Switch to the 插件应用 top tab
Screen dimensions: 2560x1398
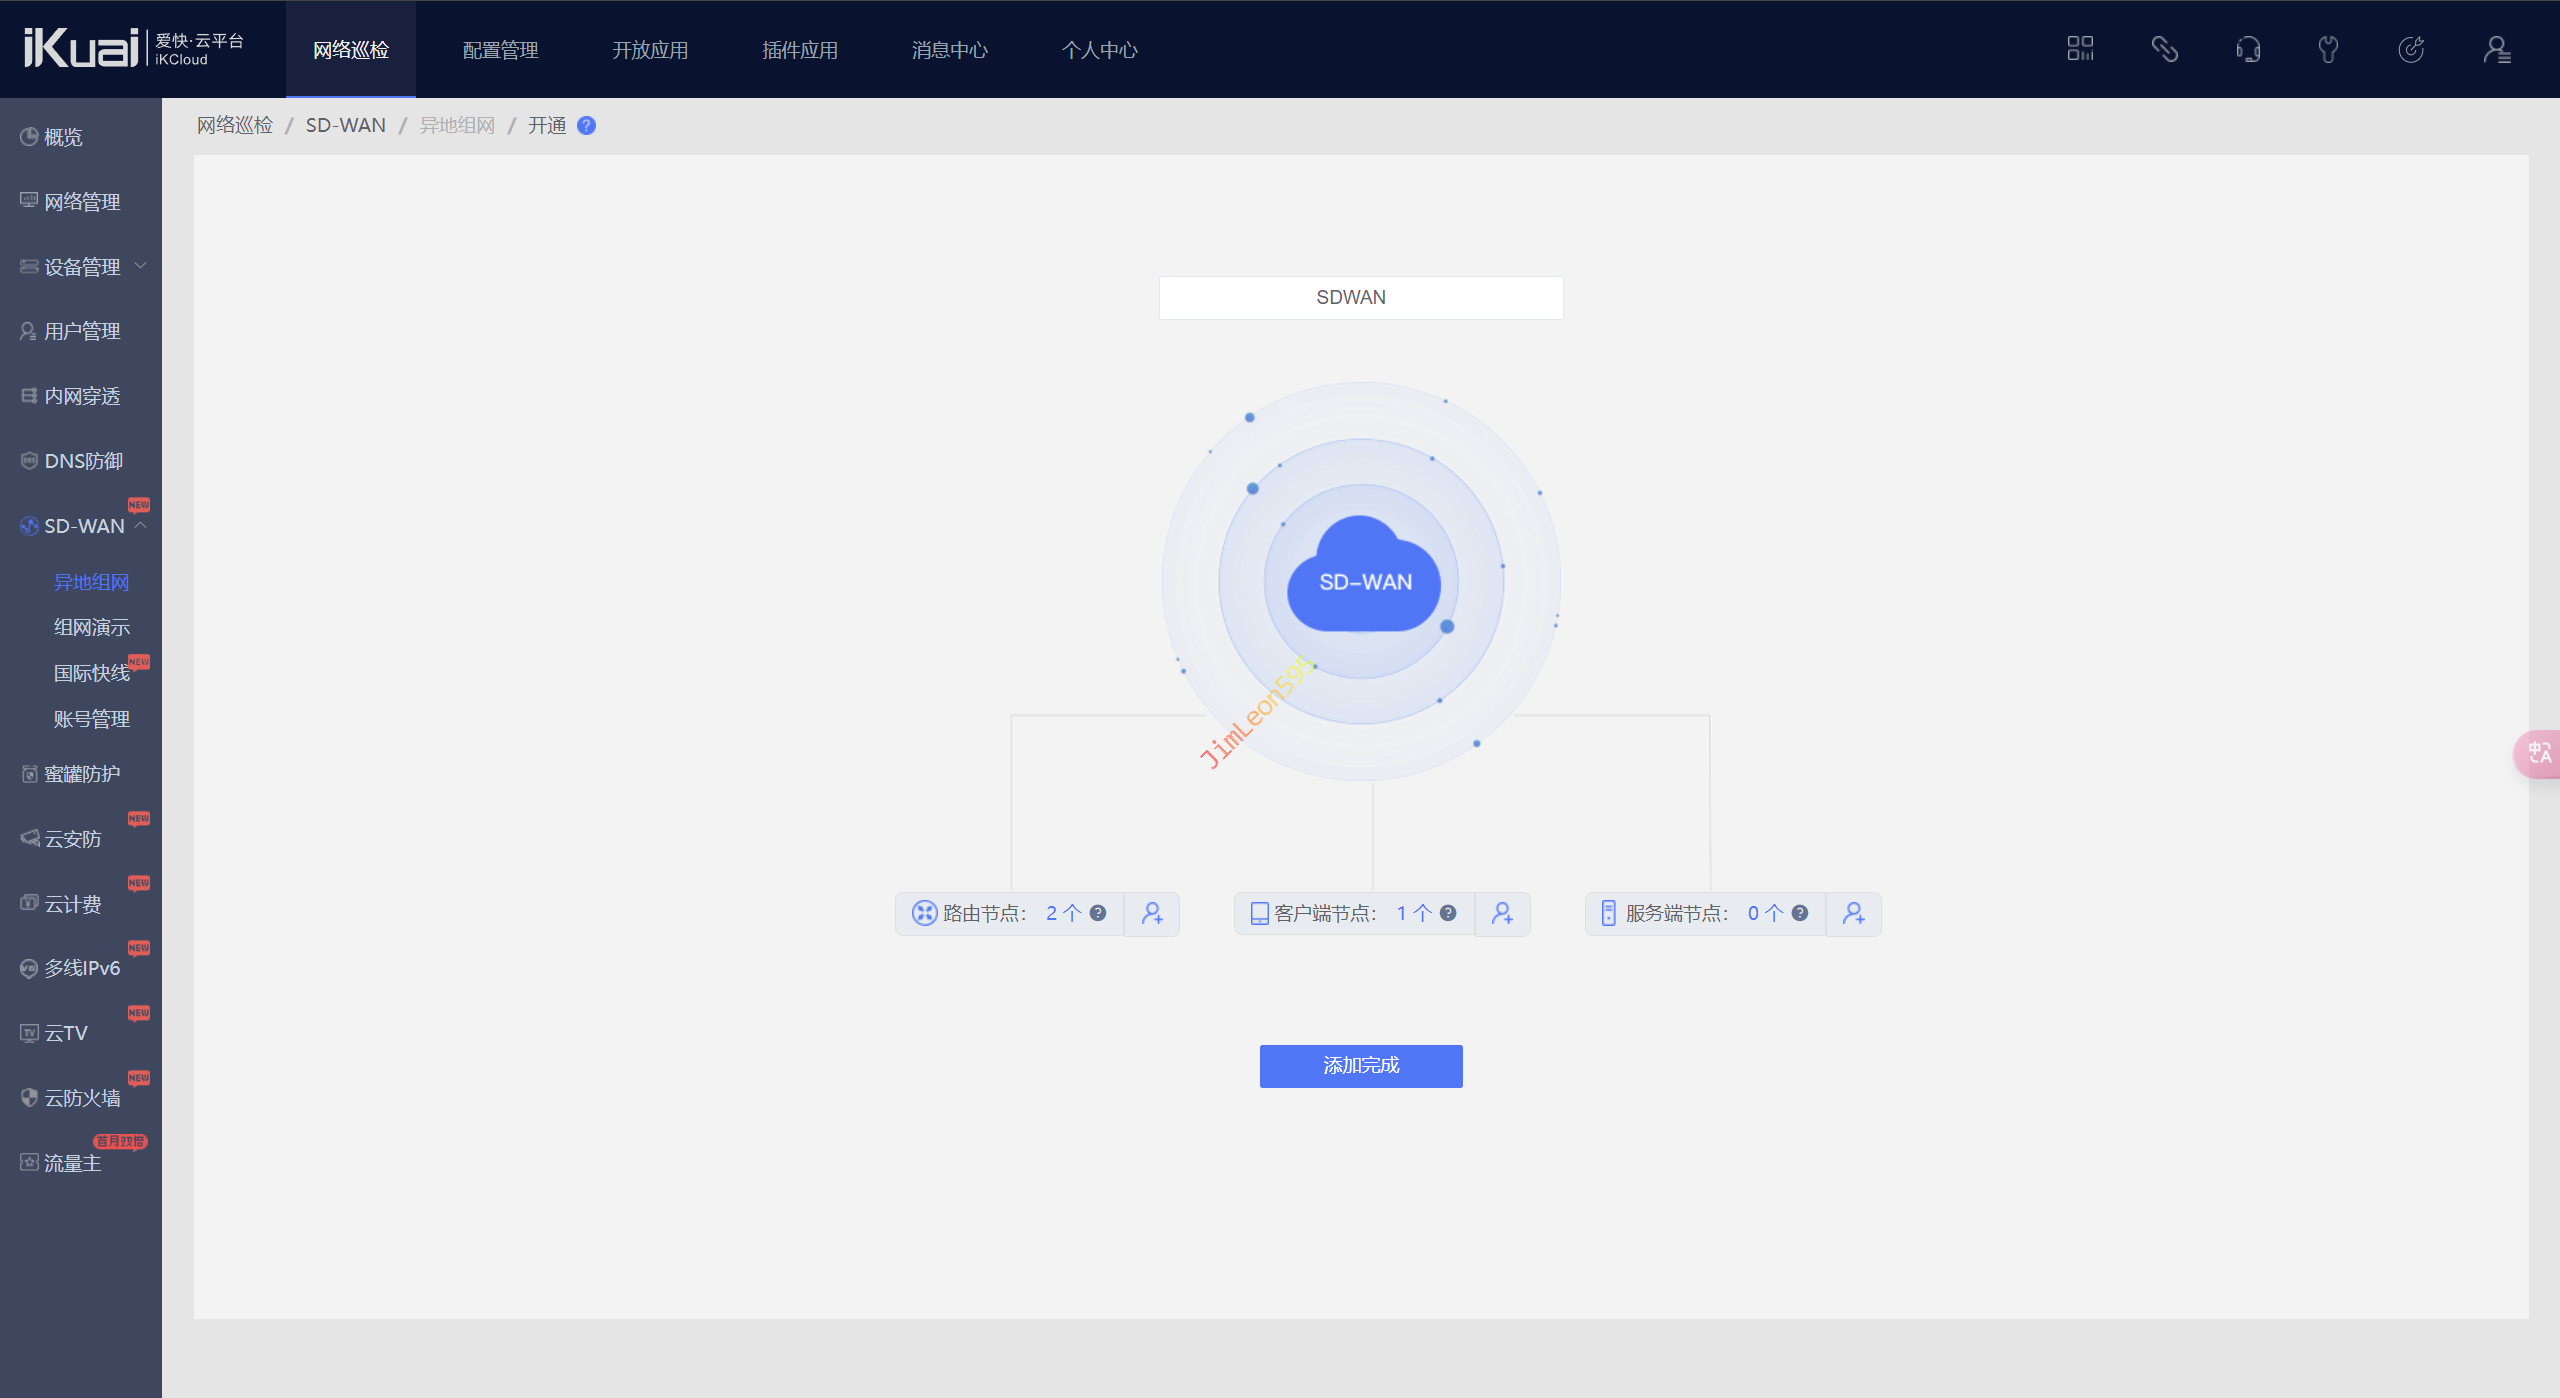[799, 50]
